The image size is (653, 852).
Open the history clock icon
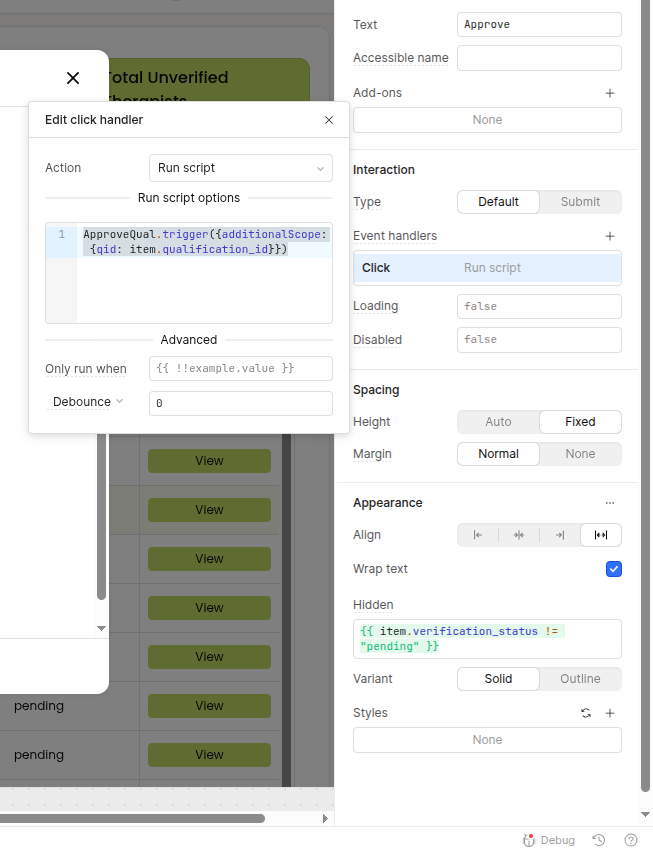click(599, 840)
